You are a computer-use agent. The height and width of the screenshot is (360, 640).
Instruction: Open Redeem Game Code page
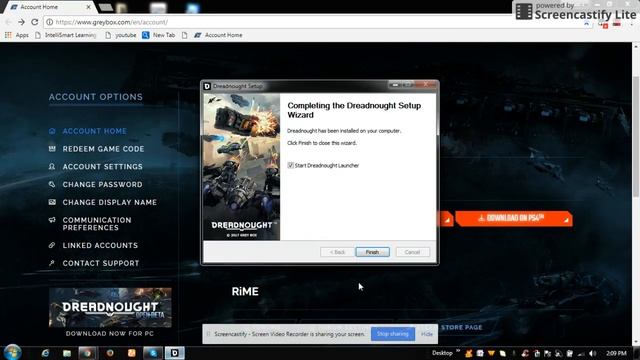(103, 149)
